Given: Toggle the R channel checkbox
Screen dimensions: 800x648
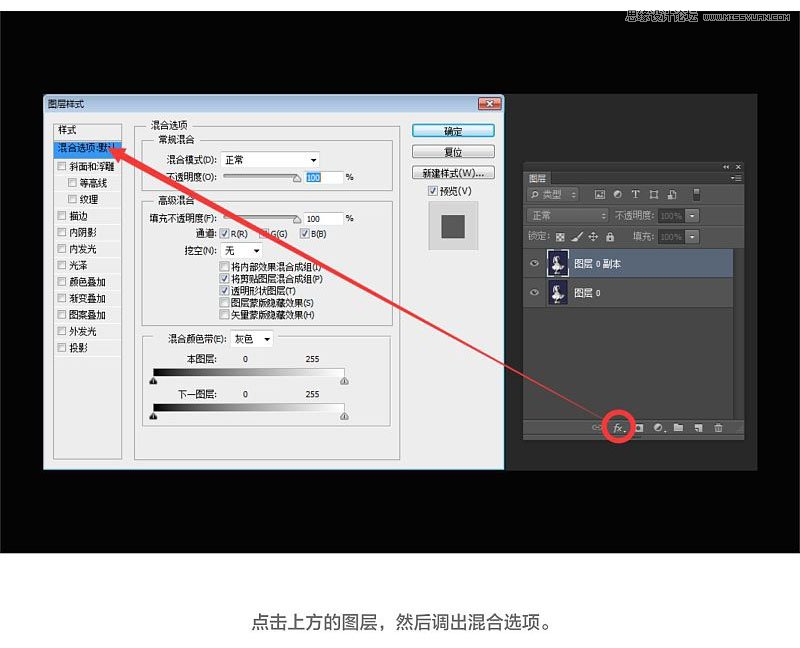Looking at the screenshot, I should [x=224, y=234].
